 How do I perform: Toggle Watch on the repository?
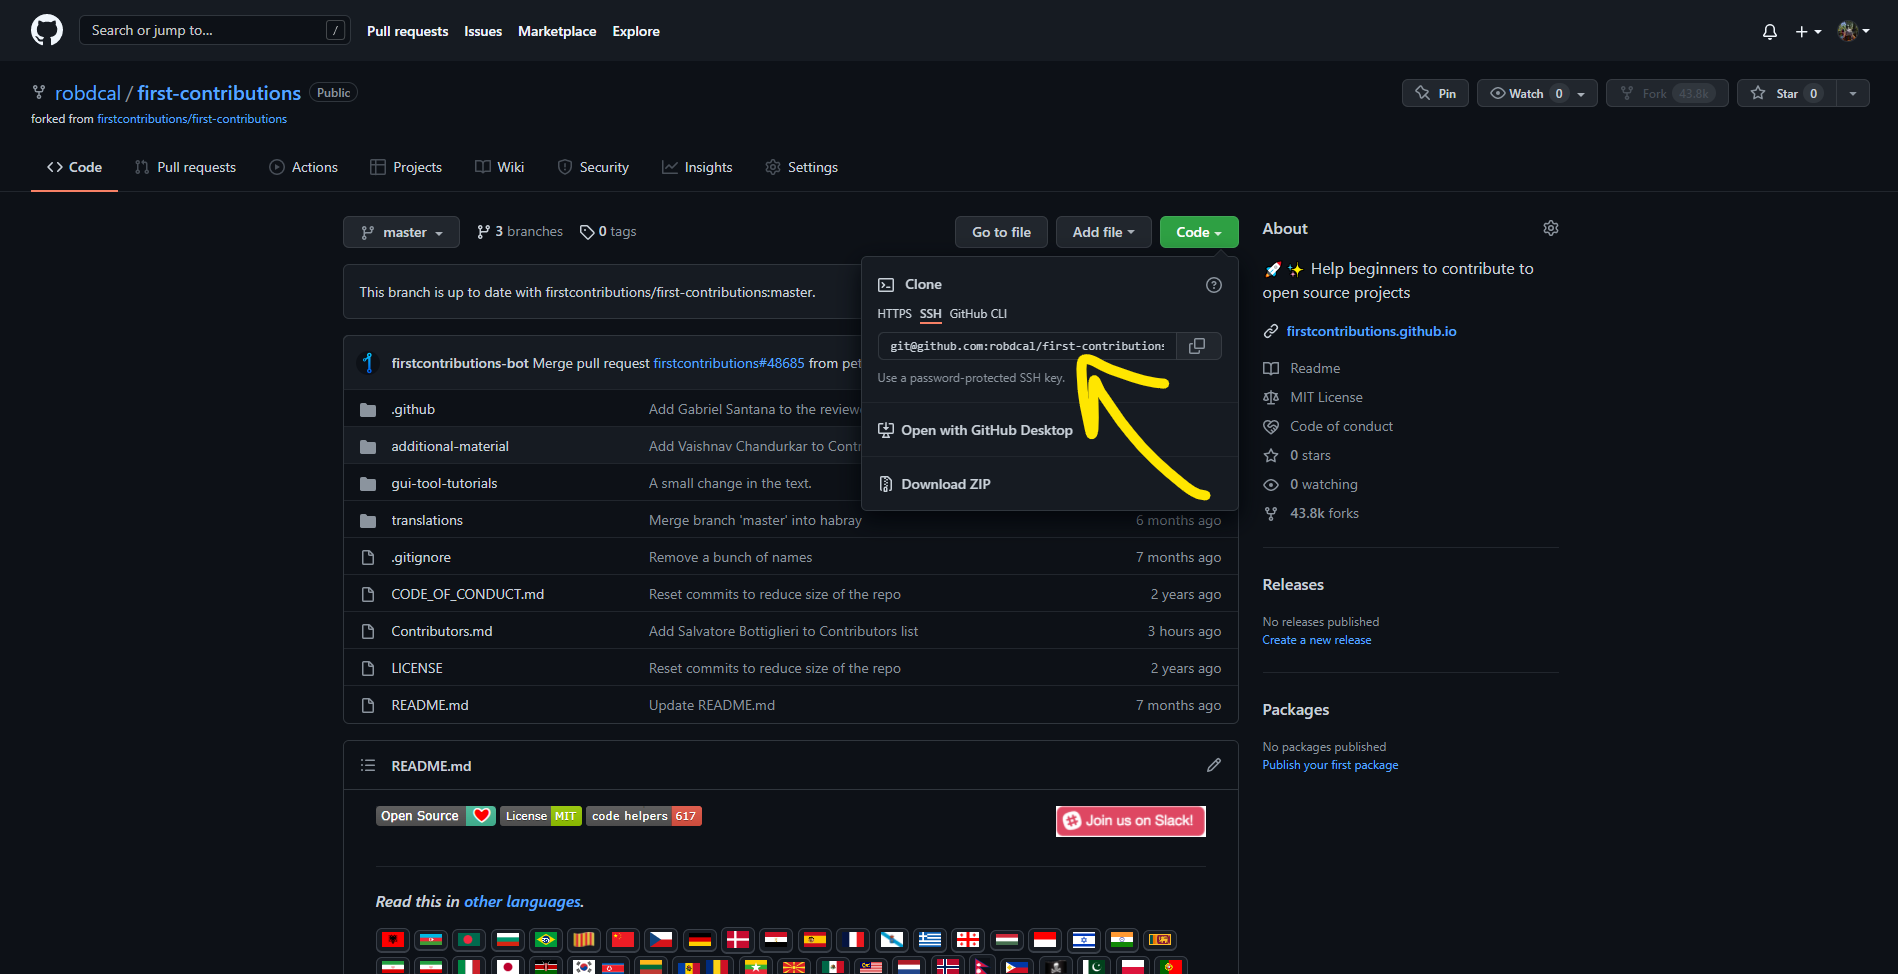1537,93
